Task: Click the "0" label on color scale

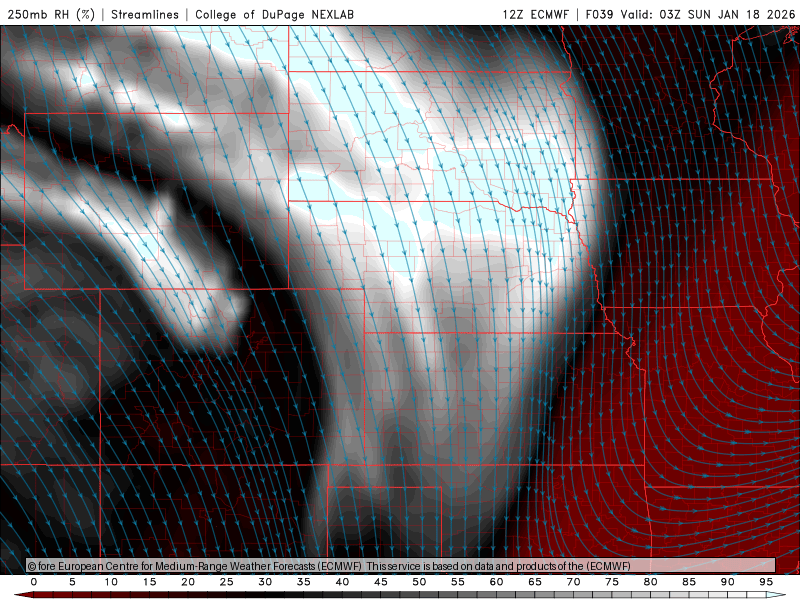Action: click(34, 582)
